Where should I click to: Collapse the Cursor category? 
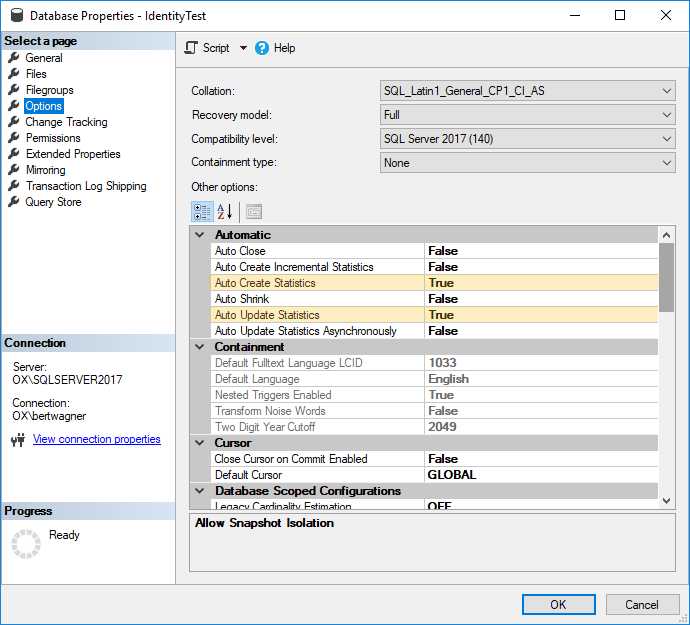(200, 443)
